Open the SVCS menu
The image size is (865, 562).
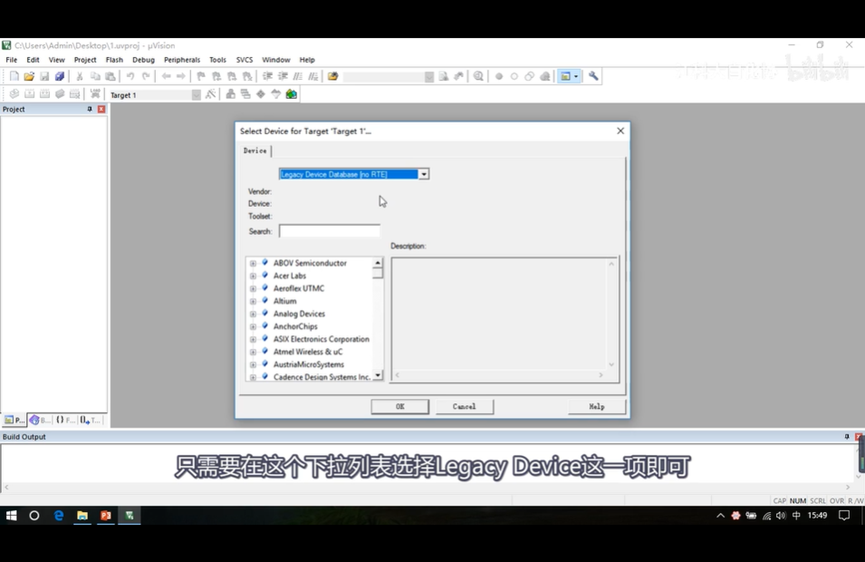tap(244, 60)
